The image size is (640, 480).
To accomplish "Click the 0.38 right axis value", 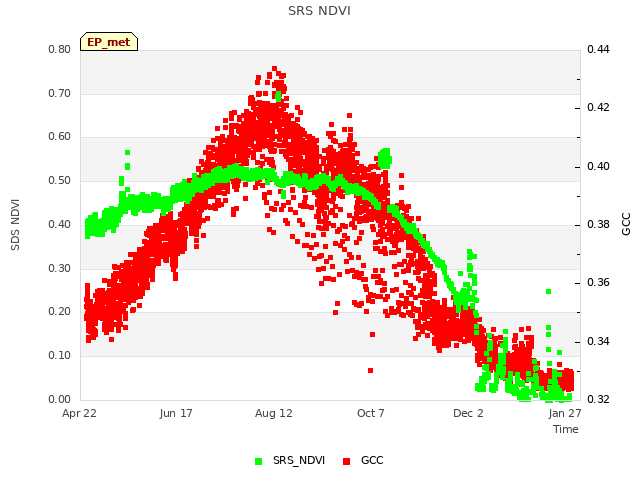I will 598,224.
